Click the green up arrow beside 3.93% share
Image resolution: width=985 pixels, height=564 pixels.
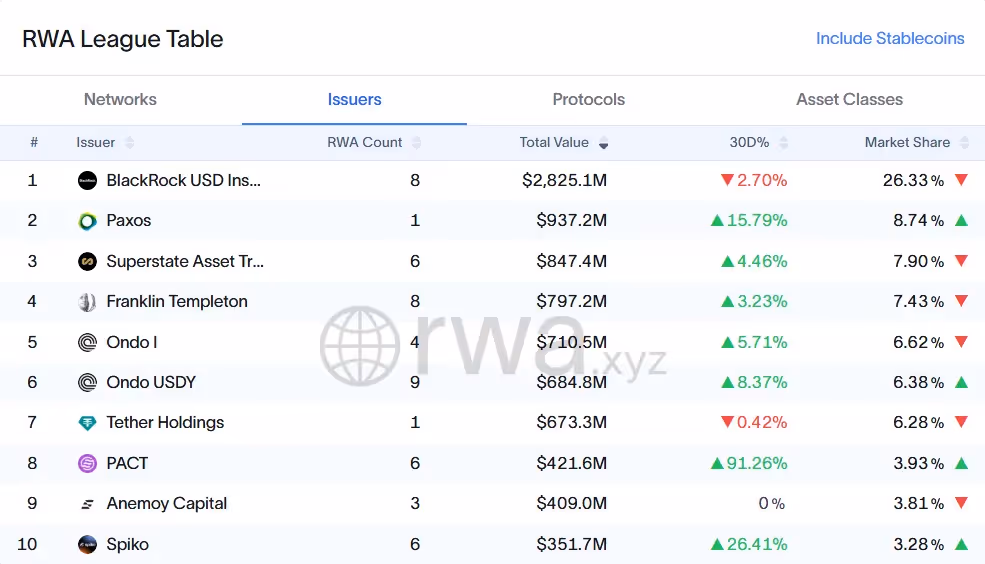pos(961,463)
